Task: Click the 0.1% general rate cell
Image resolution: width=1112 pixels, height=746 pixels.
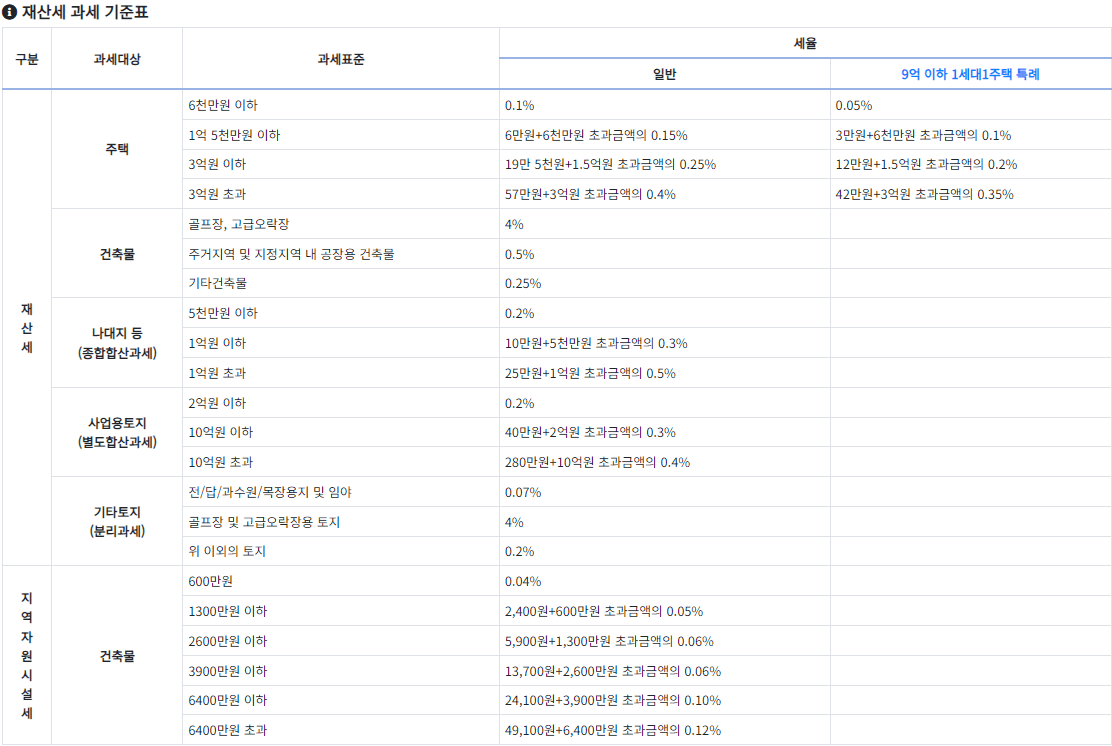Action: [x=665, y=105]
